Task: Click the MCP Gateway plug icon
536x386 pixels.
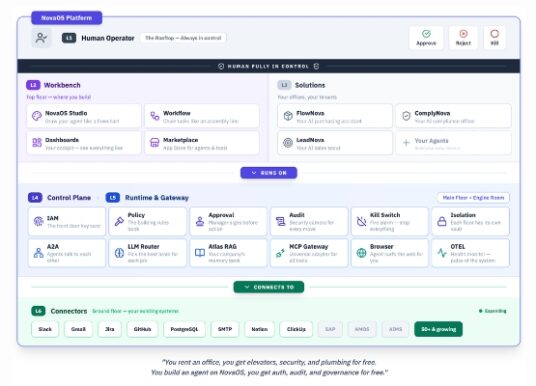Action: pos(281,253)
